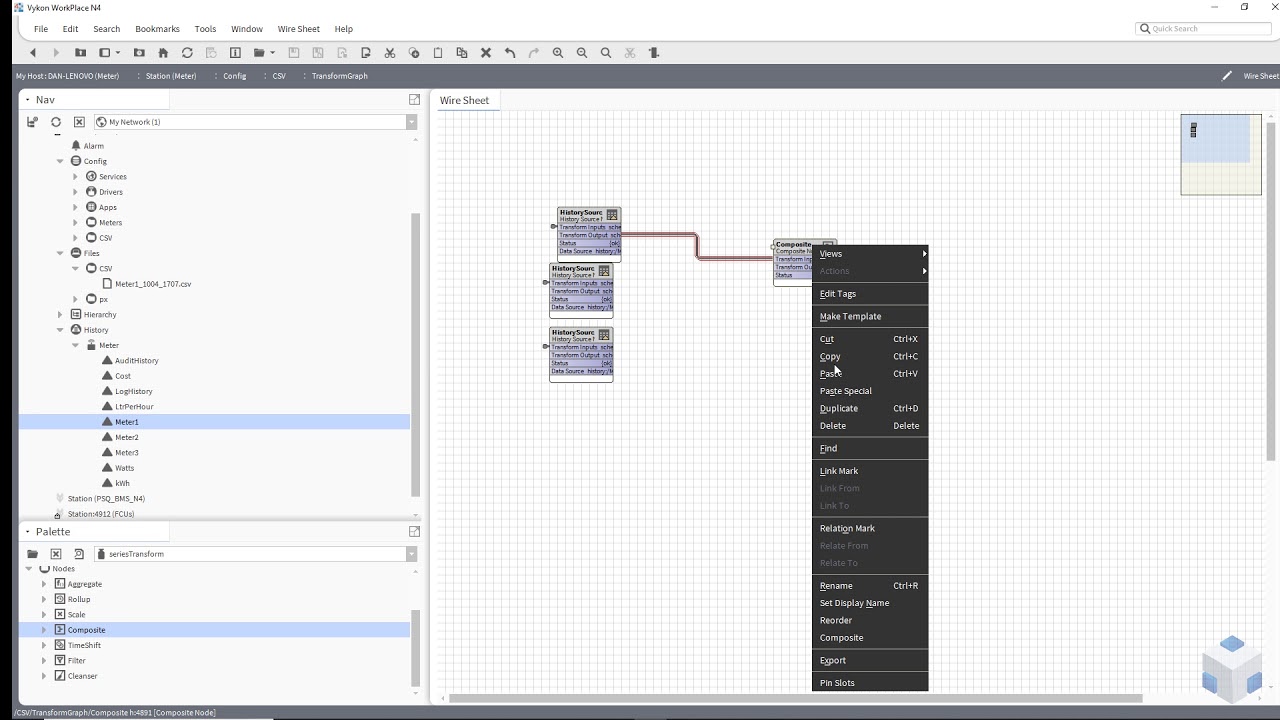
Task: Click the Nav panel close-tree X icon
Action: point(80,122)
